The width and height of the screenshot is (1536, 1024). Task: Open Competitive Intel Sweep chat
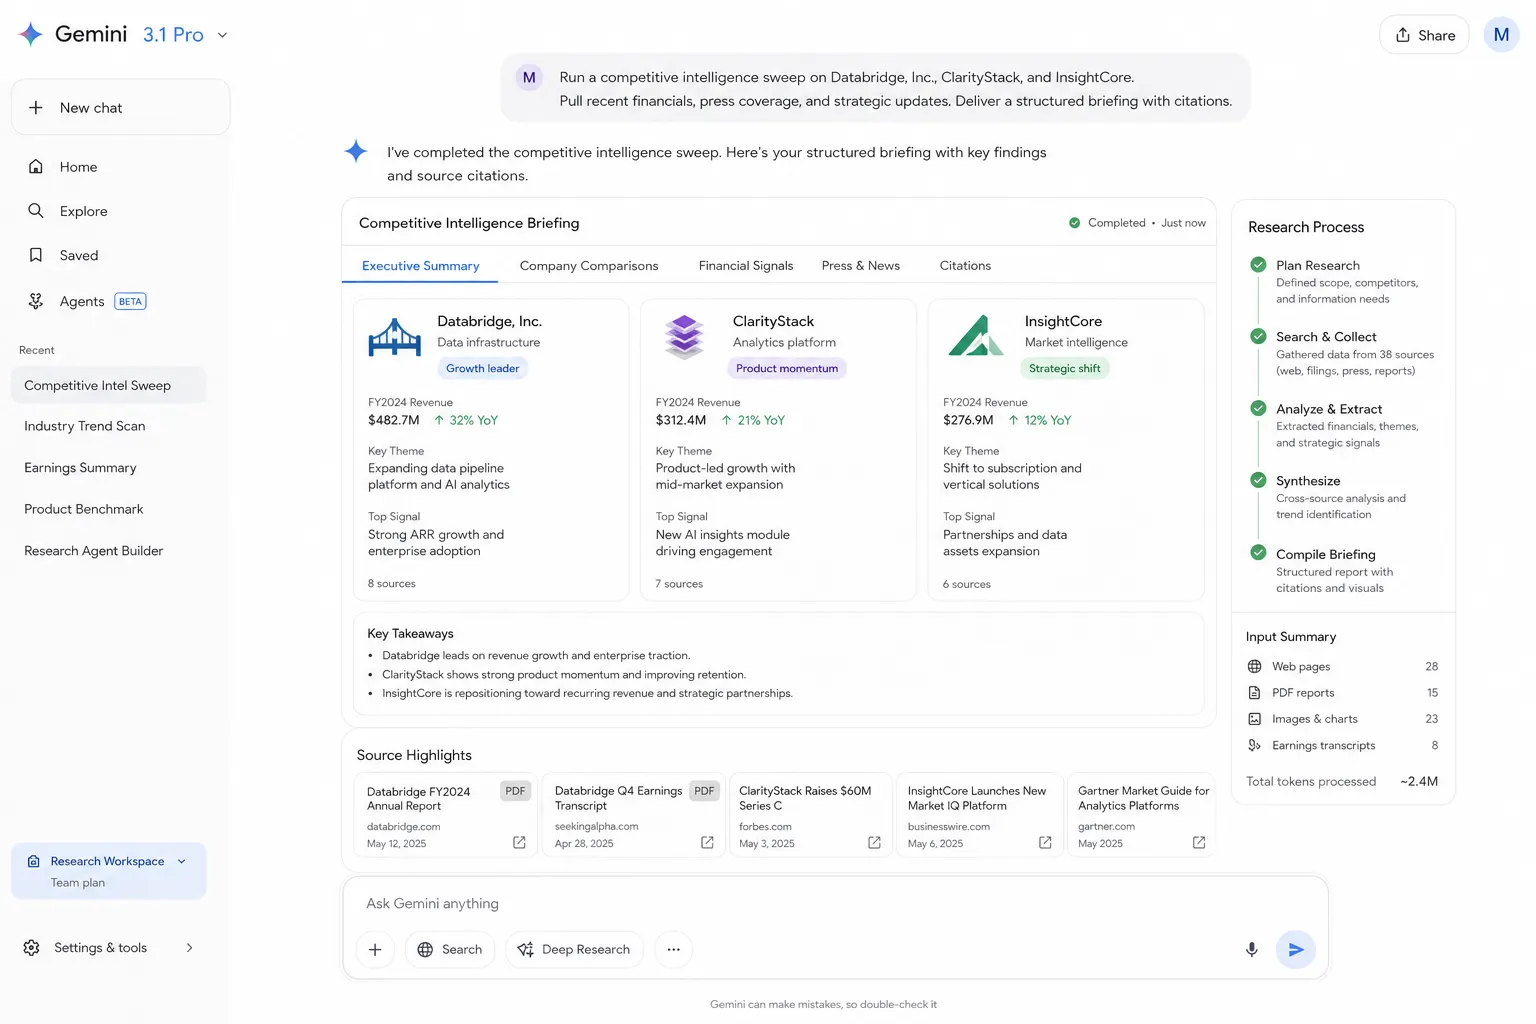point(108,385)
